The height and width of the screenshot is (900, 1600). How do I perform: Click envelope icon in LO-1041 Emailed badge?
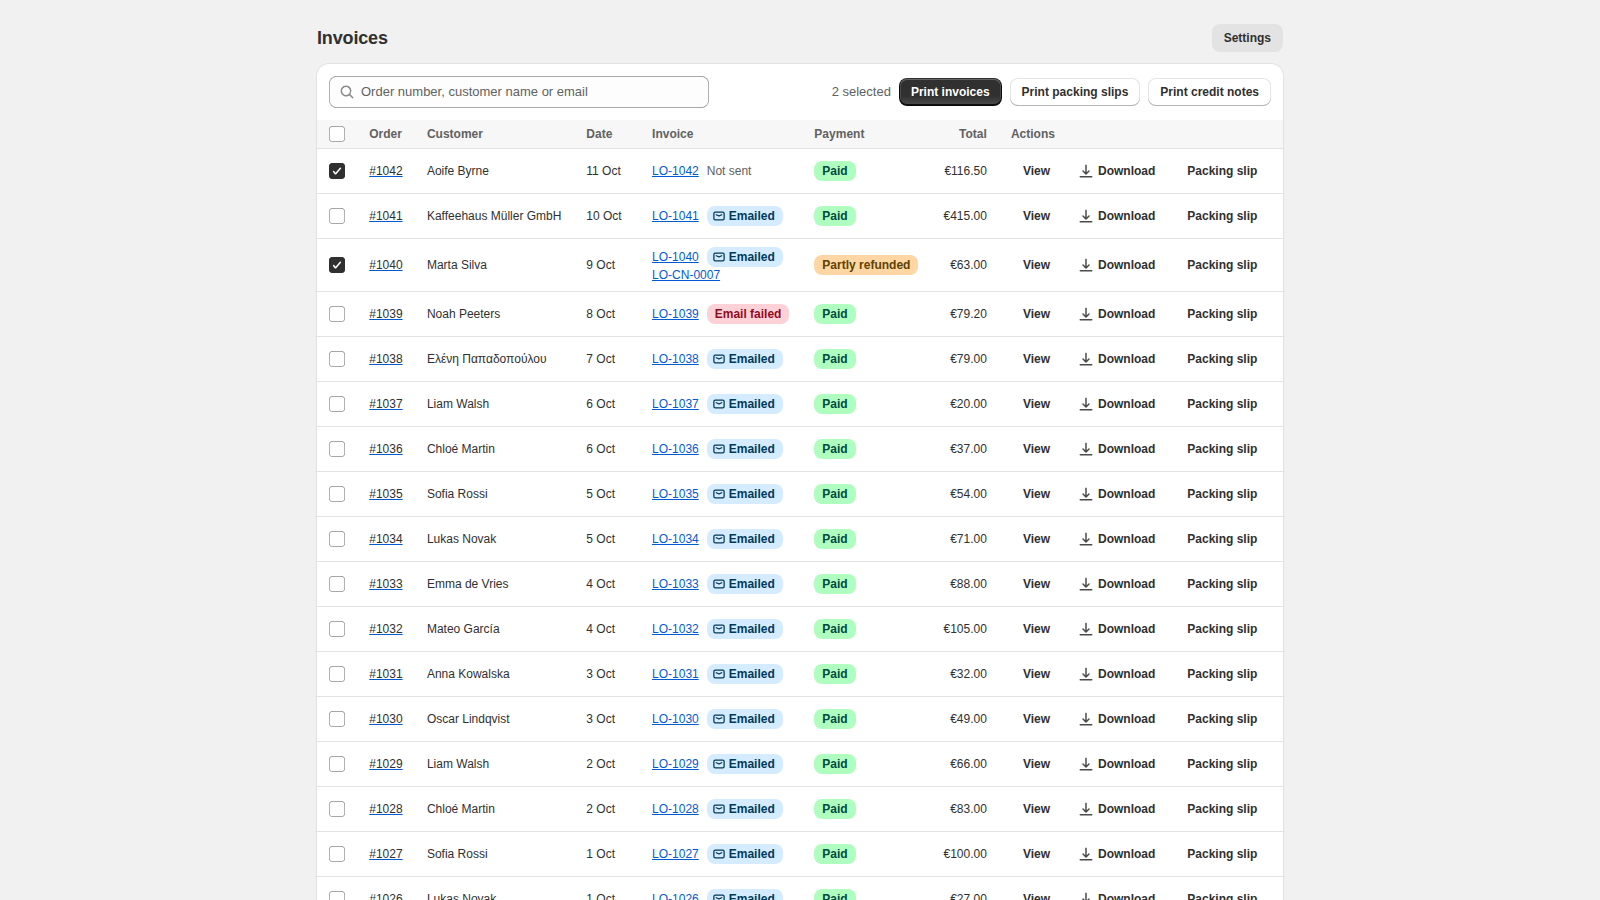pyautogui.click(x=719, y=216)
